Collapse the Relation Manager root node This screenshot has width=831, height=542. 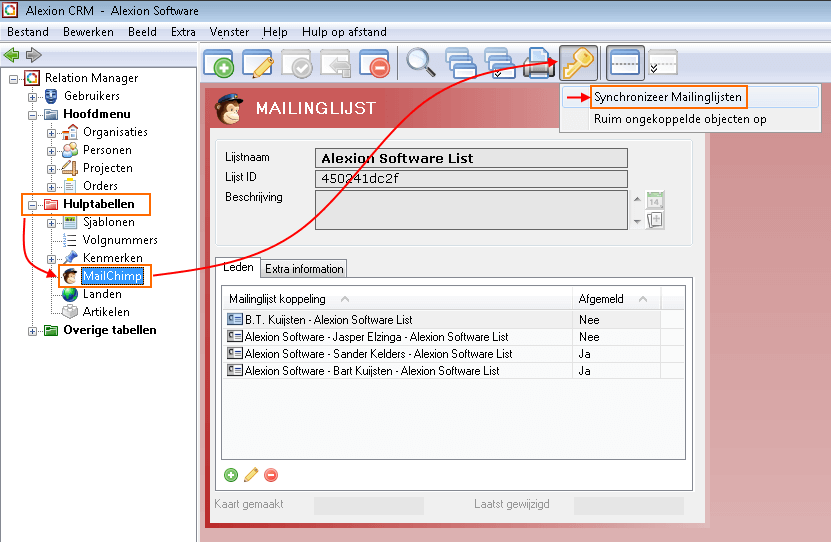(13, 79)
